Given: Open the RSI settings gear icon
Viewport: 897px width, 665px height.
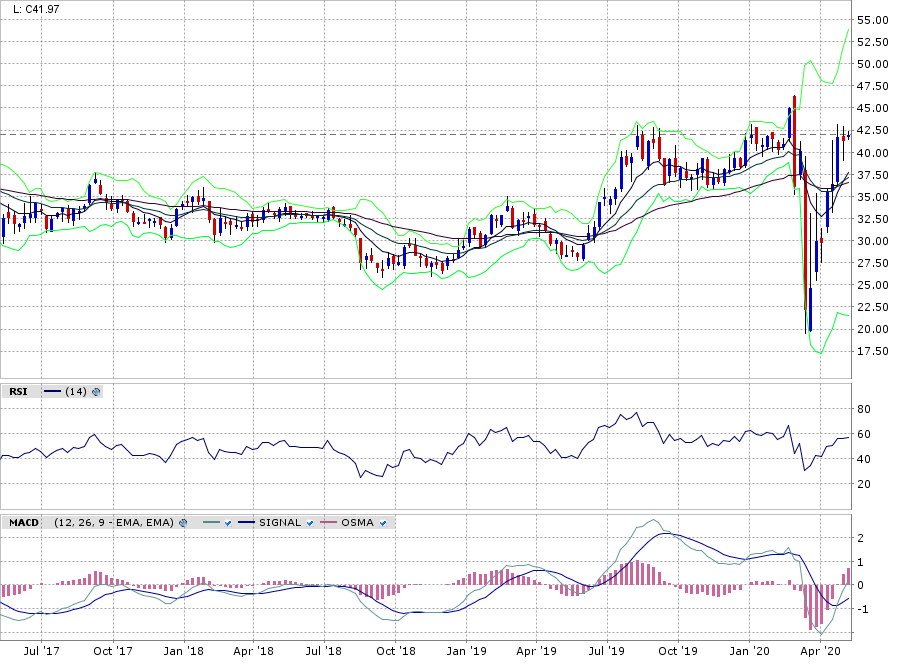Looking at the screenshot, I should pos(97,392).
